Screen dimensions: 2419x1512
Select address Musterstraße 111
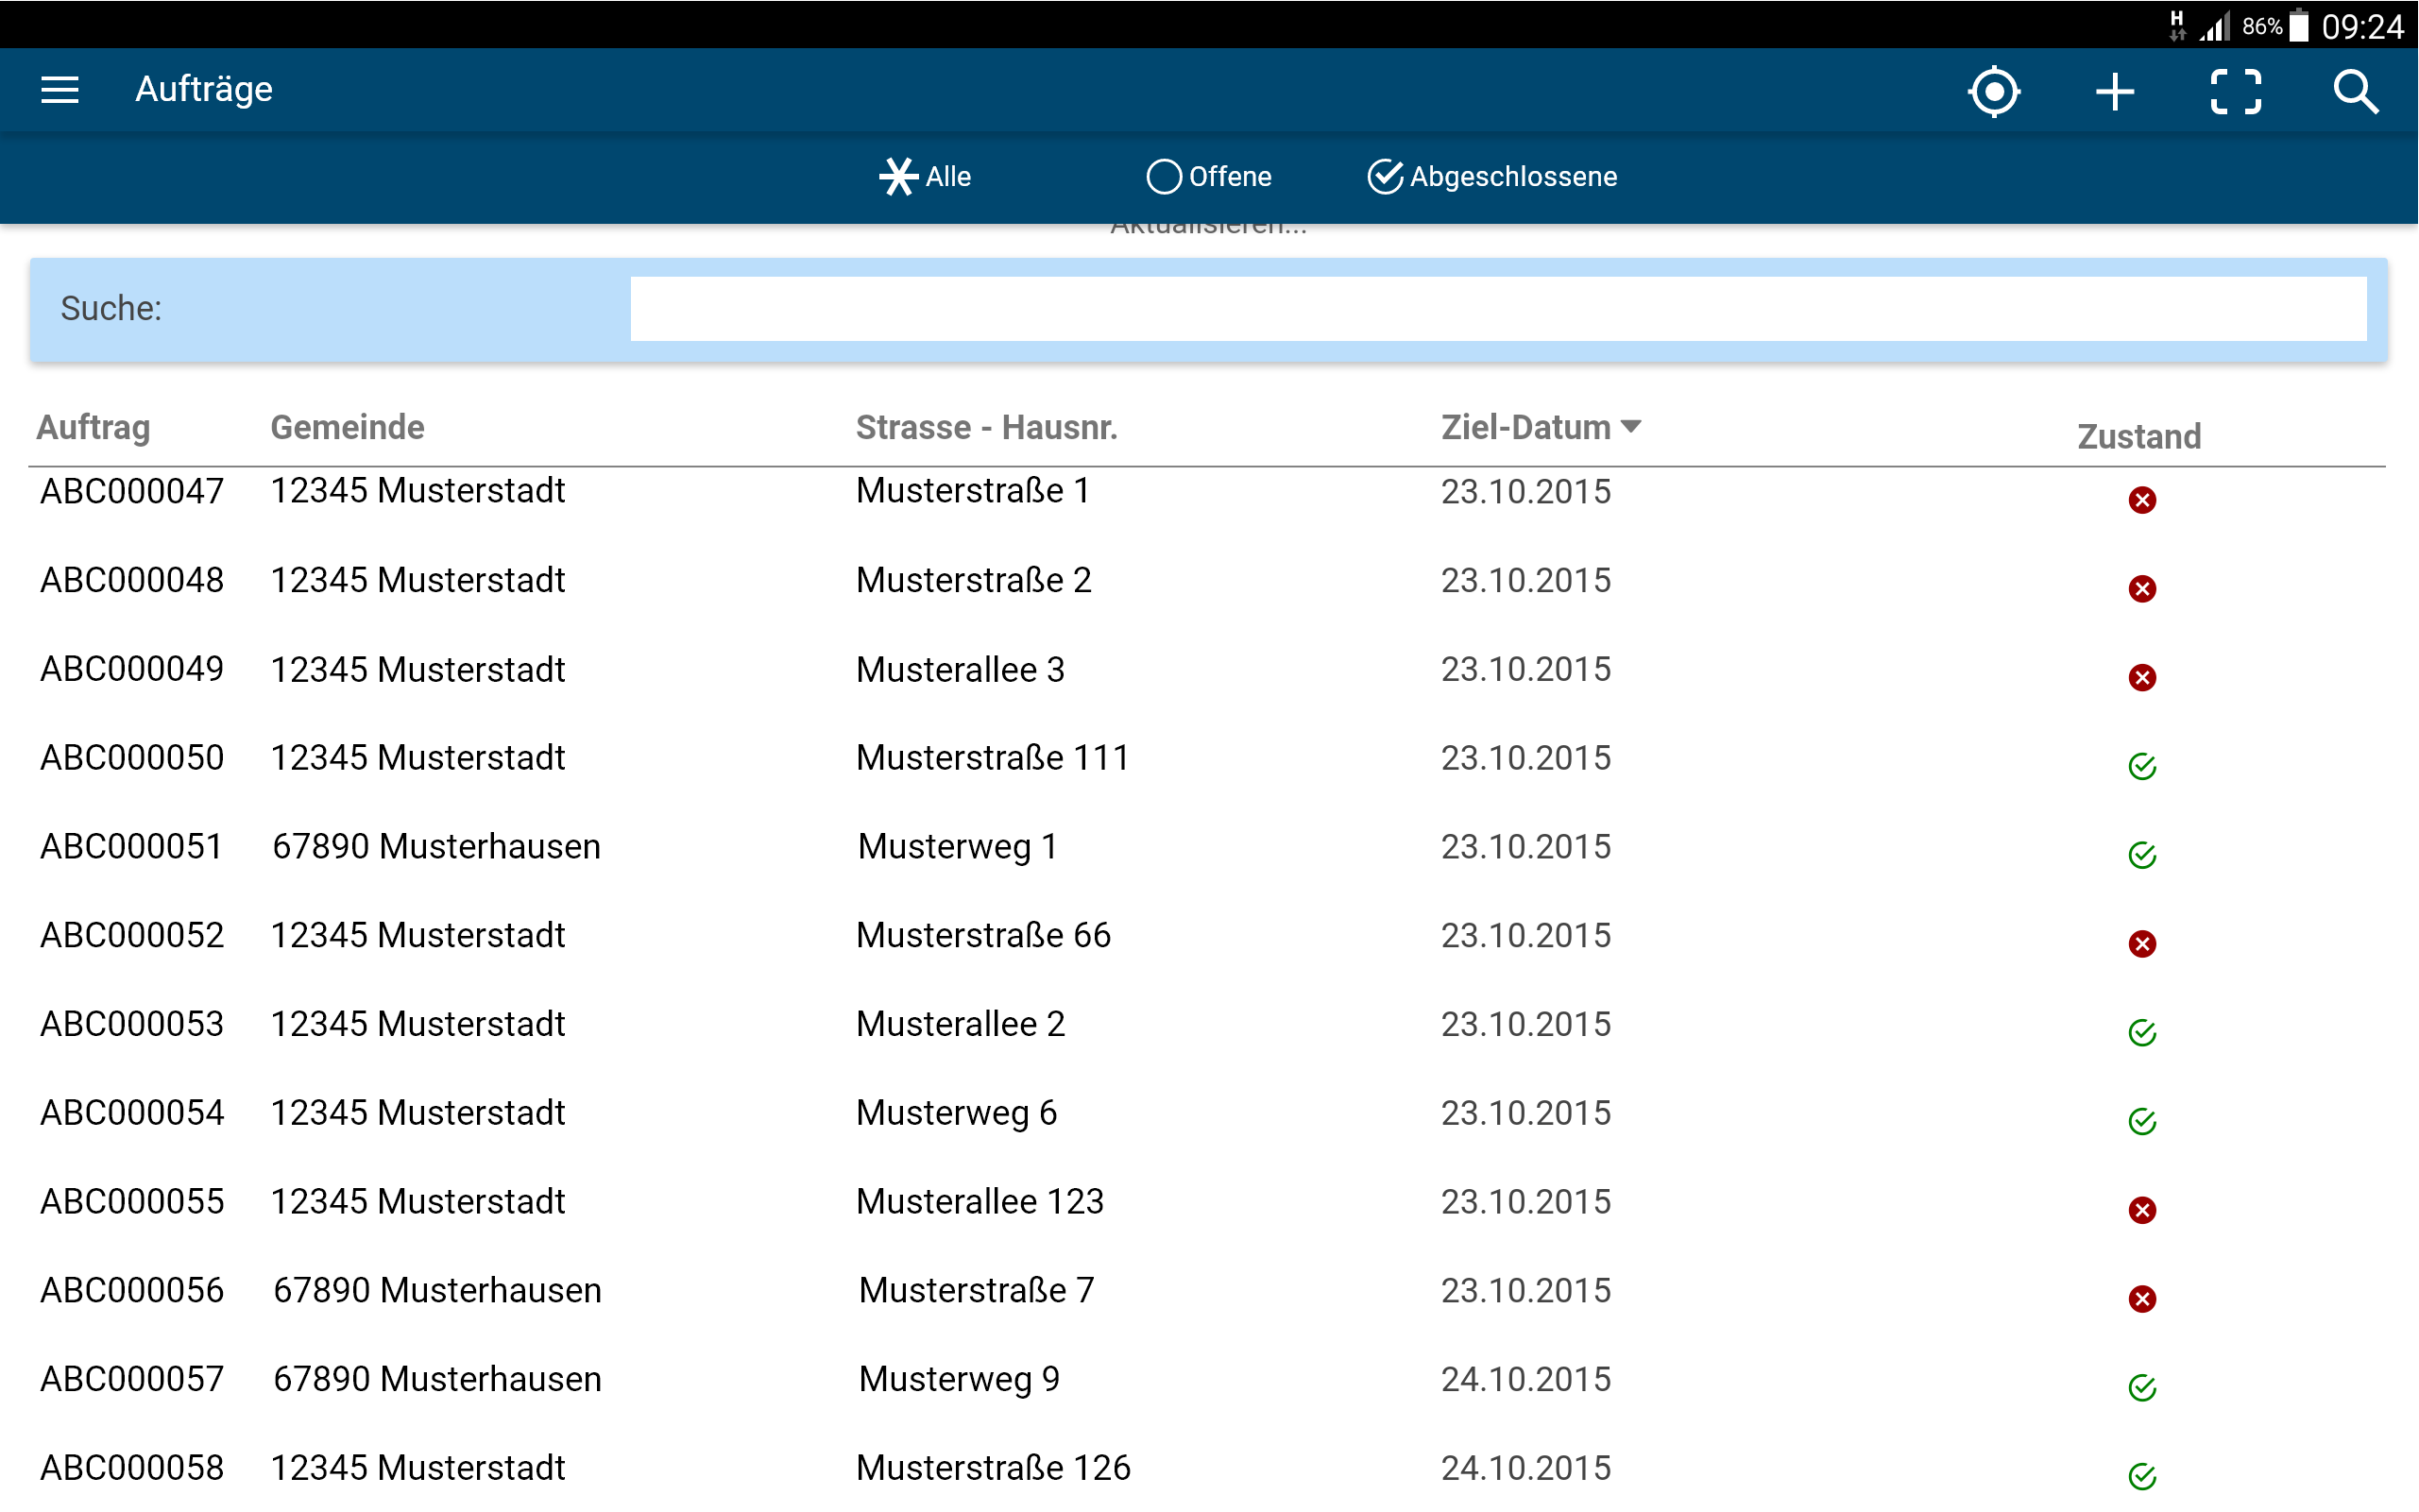(x=993, y=758)
